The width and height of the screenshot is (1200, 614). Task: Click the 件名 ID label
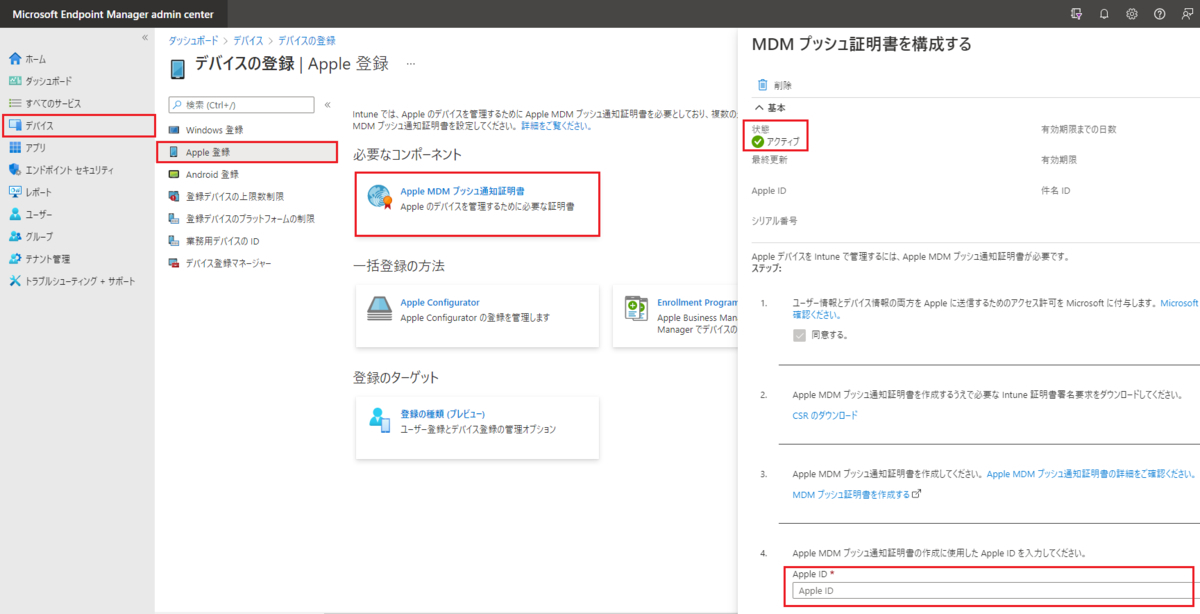pyautogui.click(x=1056, y=189)
